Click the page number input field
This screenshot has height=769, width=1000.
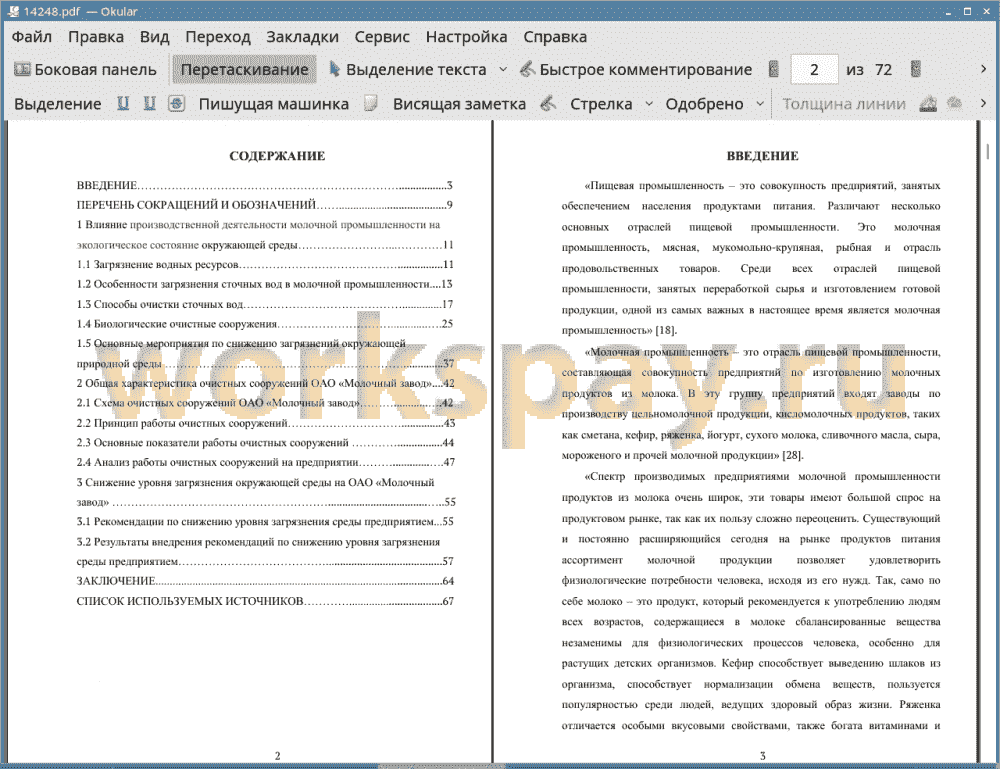tap(814, 70)
